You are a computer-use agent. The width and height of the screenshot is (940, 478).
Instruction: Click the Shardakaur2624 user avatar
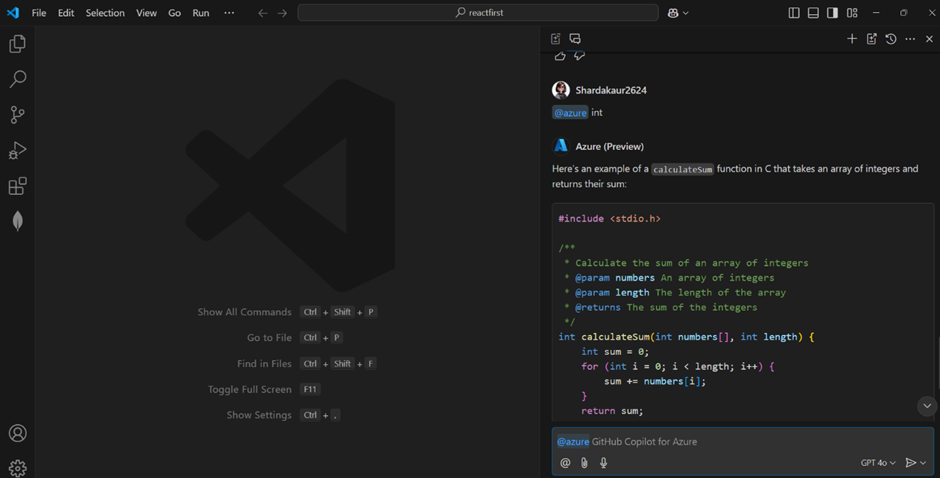click(561, 90)
